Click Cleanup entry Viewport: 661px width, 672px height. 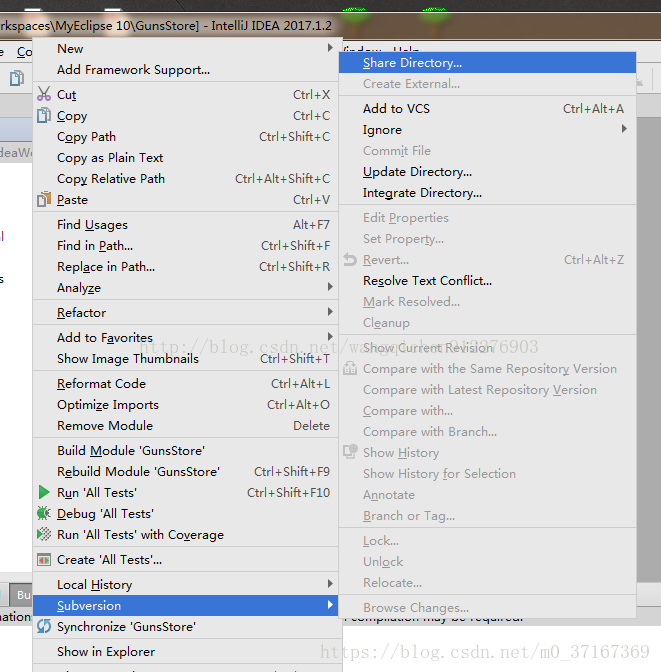[487, 322]
